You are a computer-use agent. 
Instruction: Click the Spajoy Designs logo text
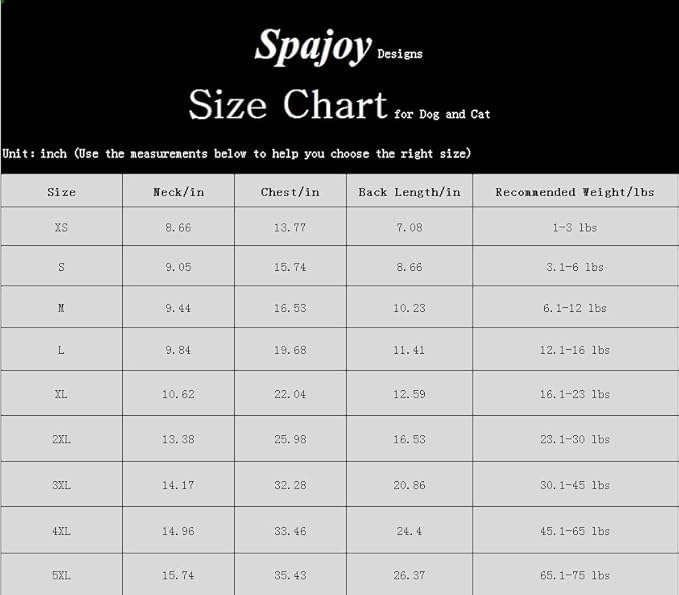tap(337, 47)
